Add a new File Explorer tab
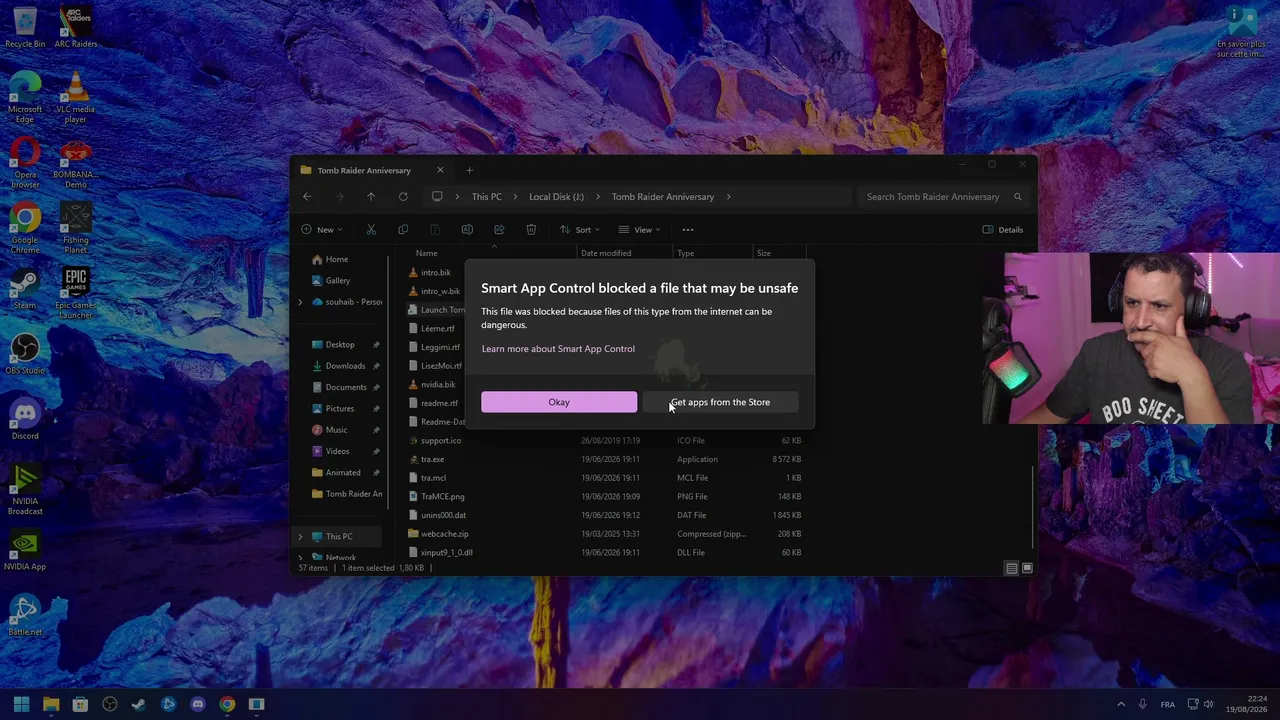1280x720 pixels. 469,170
